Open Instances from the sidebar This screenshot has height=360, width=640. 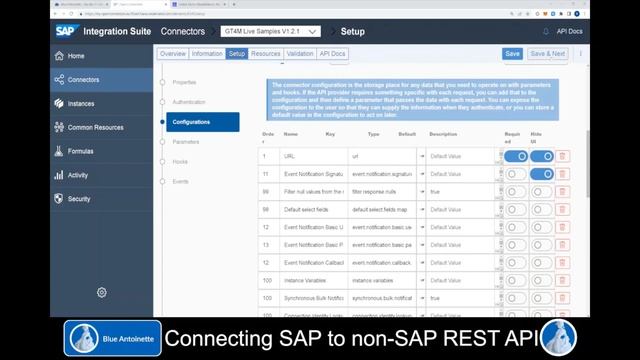101,104
